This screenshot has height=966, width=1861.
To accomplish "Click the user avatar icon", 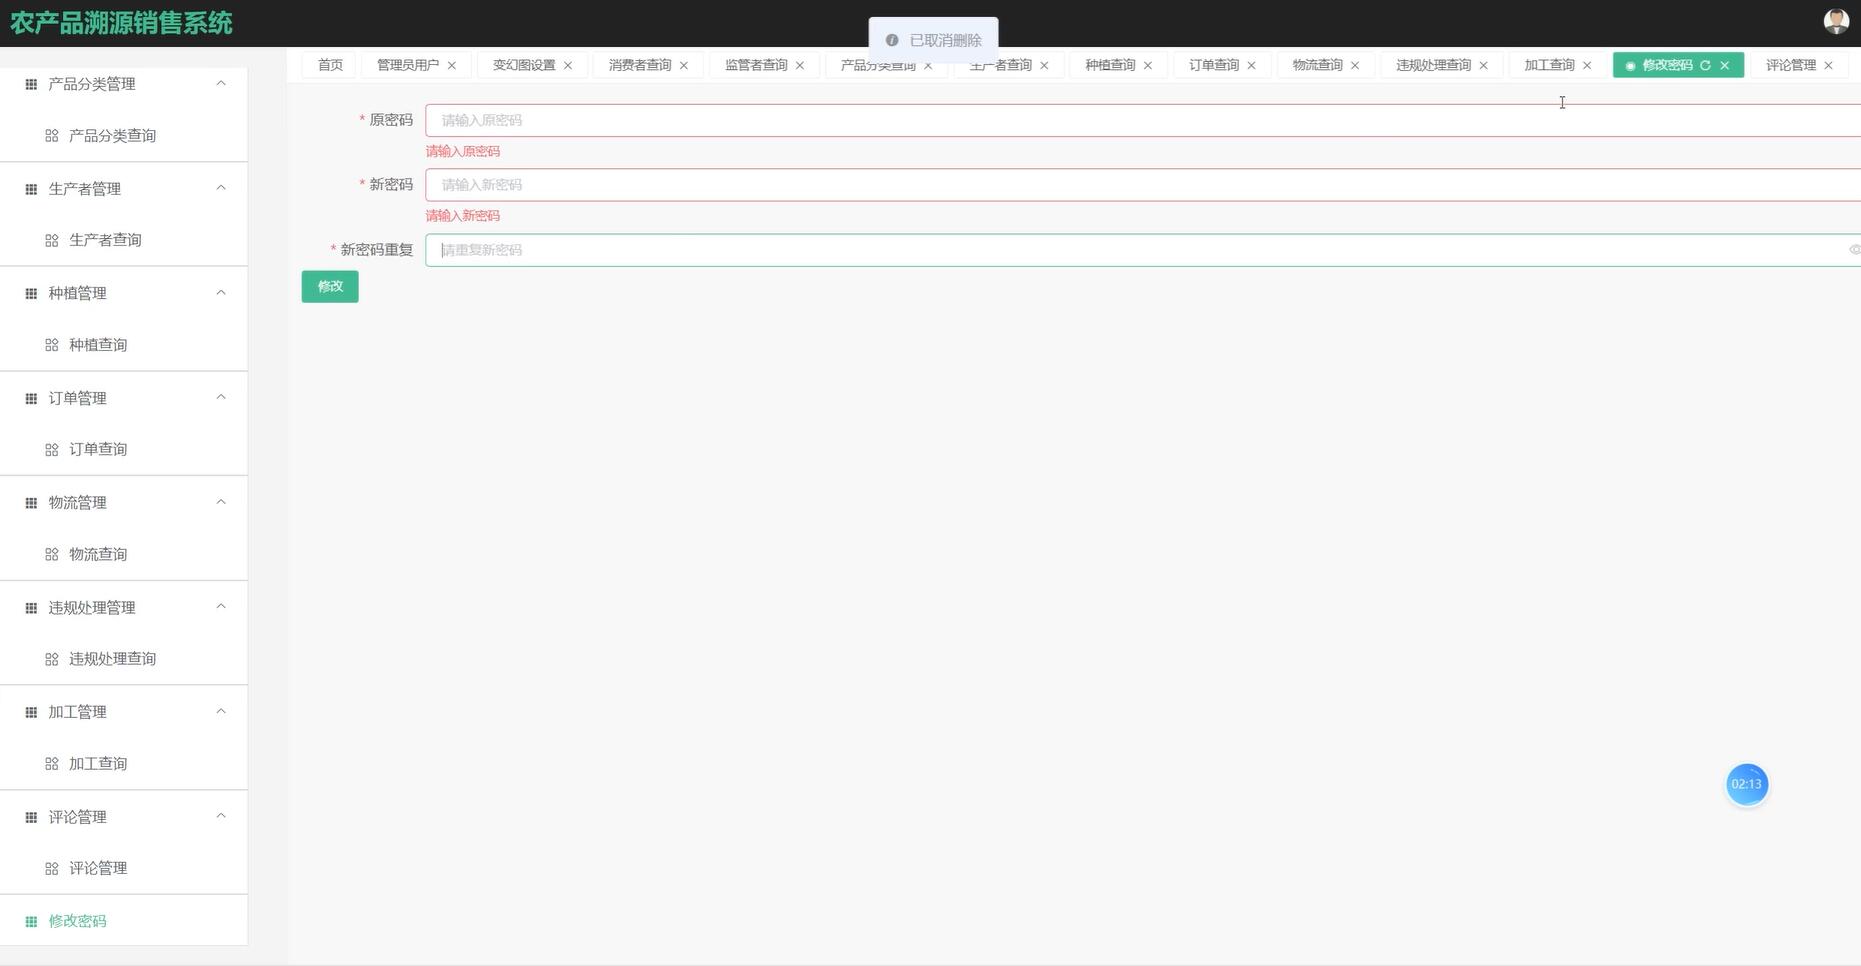I will click(1835, 21).
